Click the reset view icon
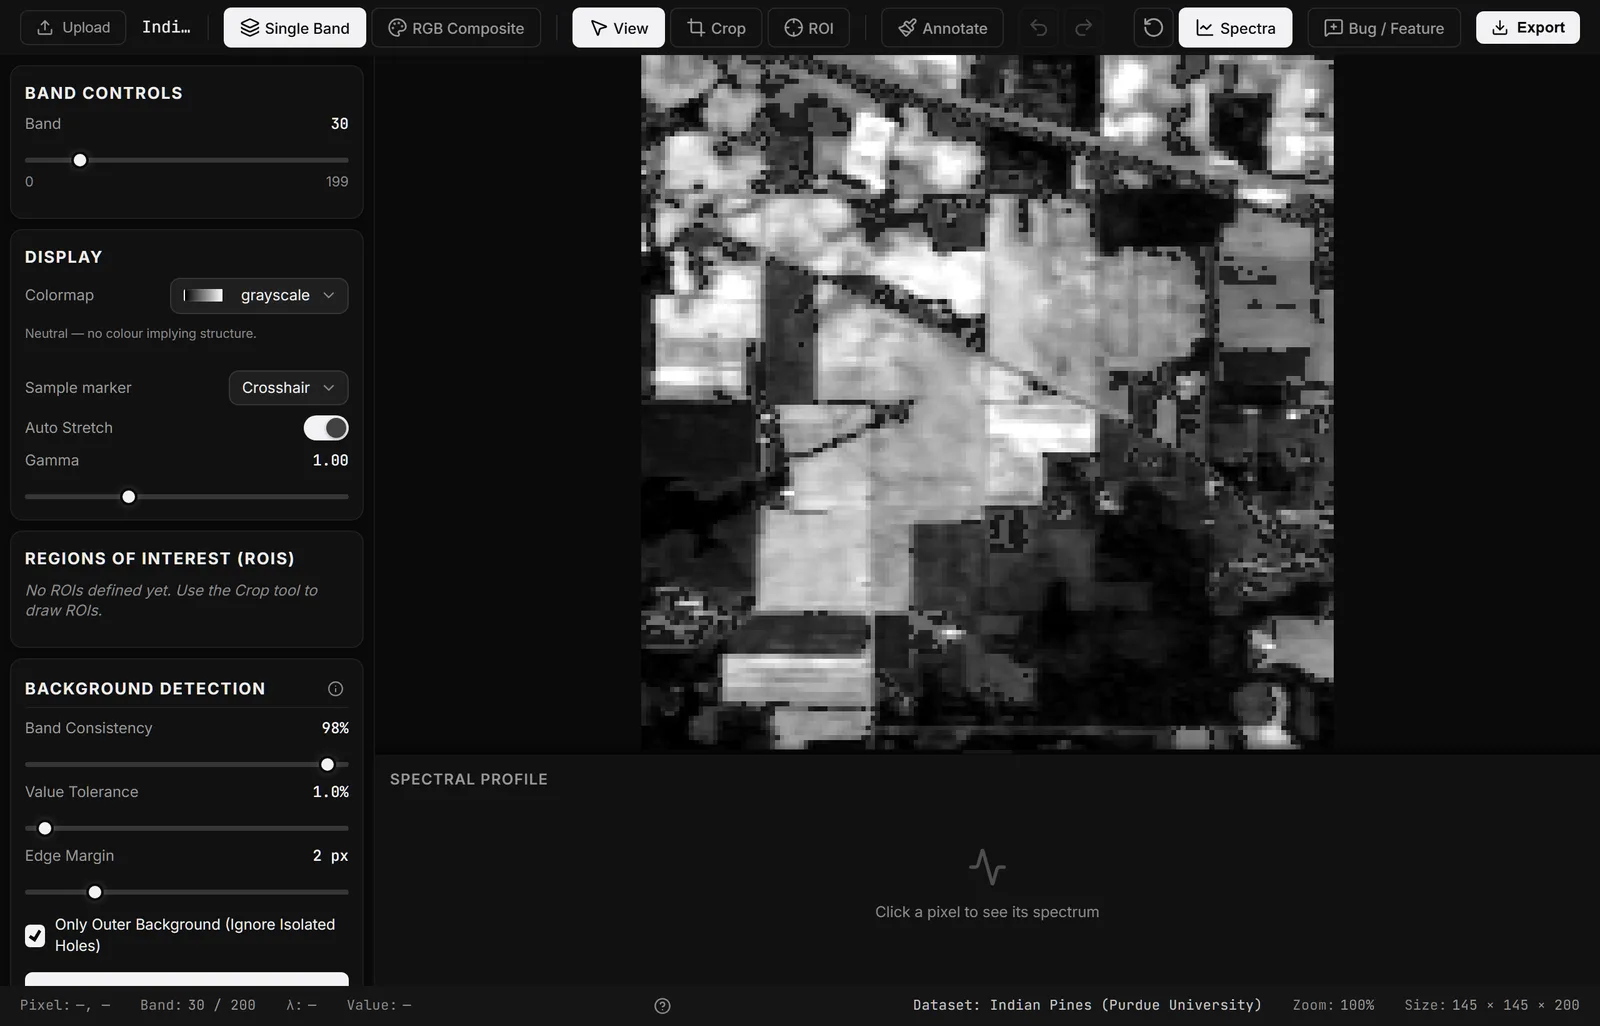 tap(1153, 28)
